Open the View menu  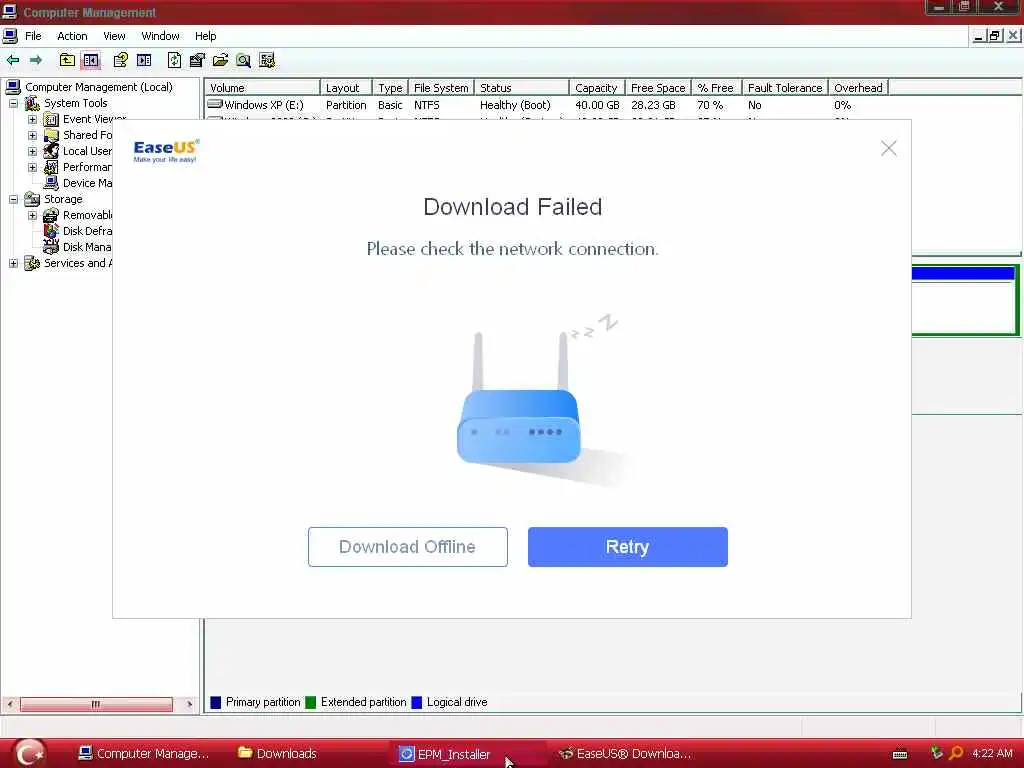coord(114,36)
